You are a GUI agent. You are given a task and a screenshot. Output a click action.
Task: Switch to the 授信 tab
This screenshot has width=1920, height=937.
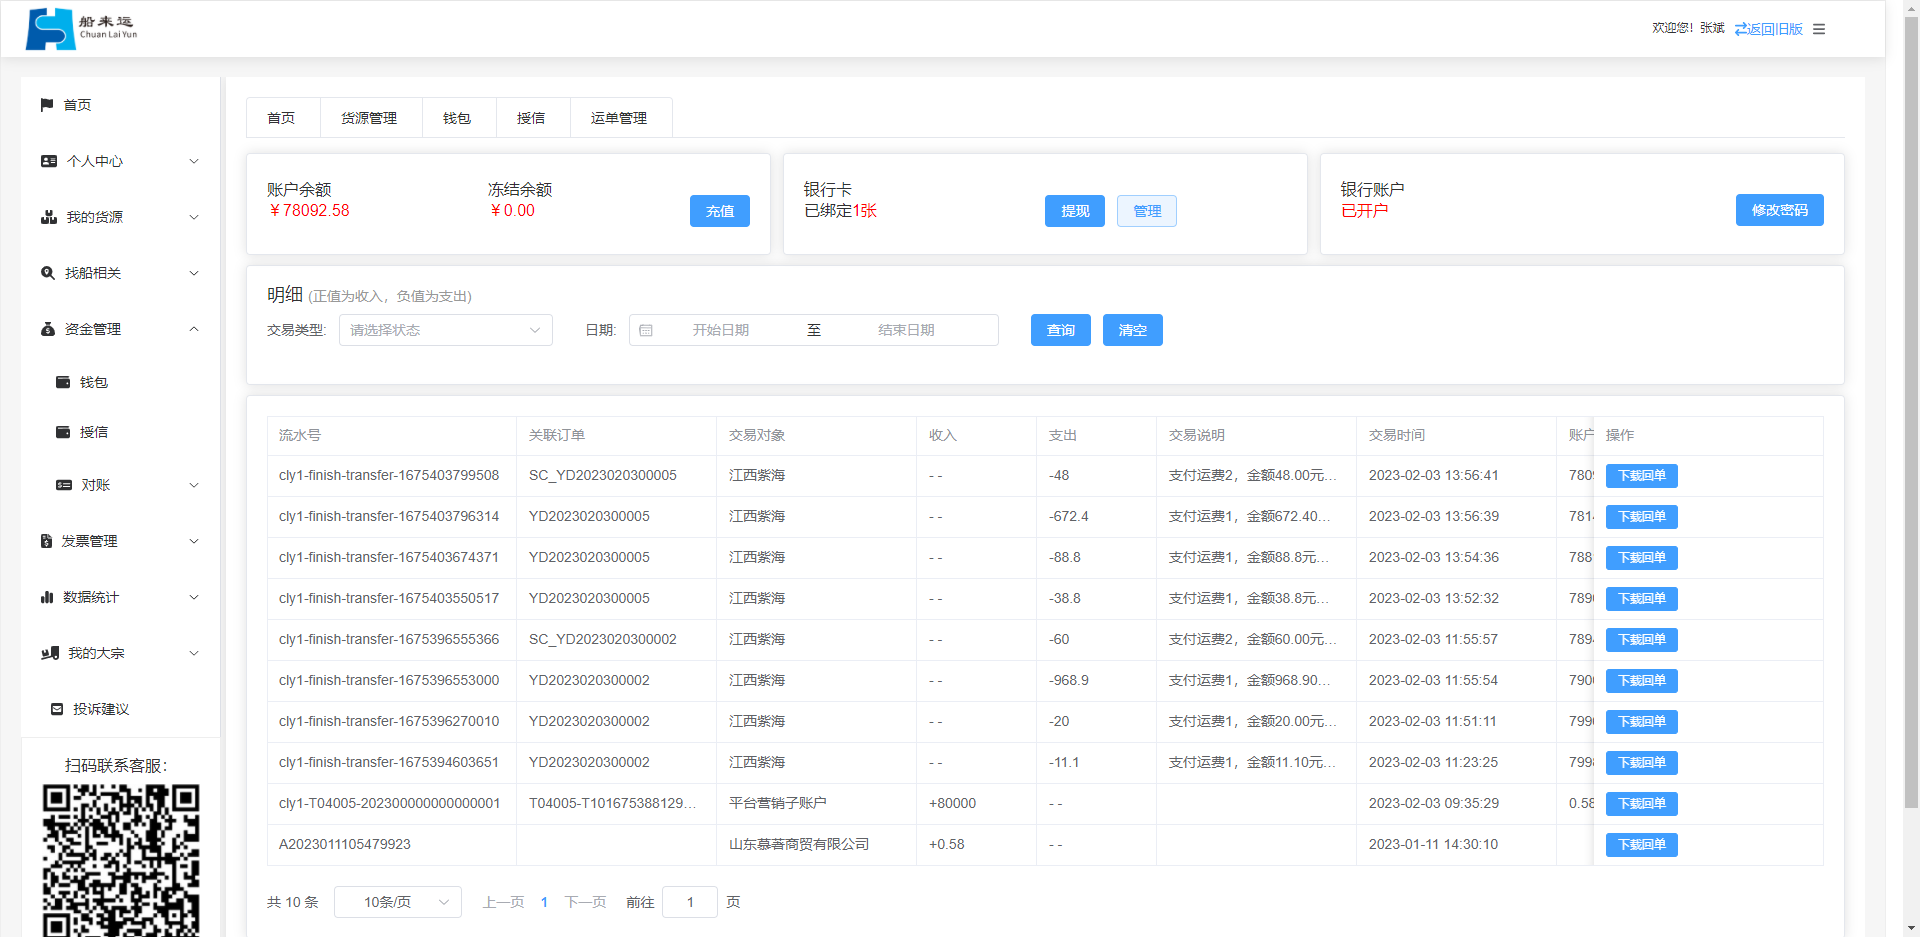(x=531, y=118)
